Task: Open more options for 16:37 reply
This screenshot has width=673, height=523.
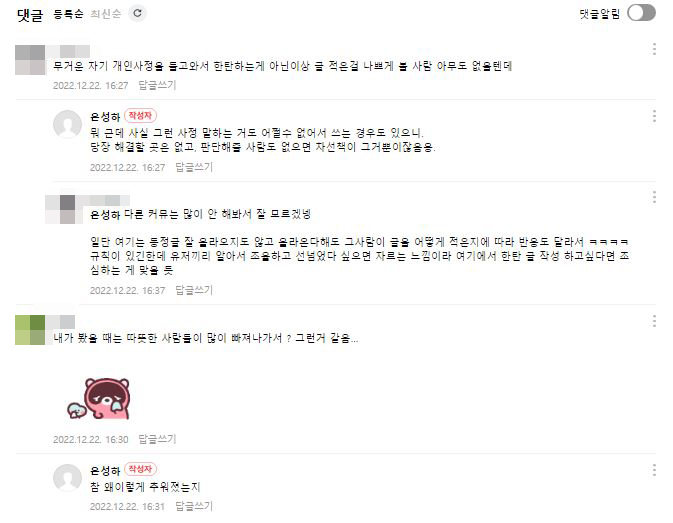Action: pyautogui.click(x=654, y=197)
